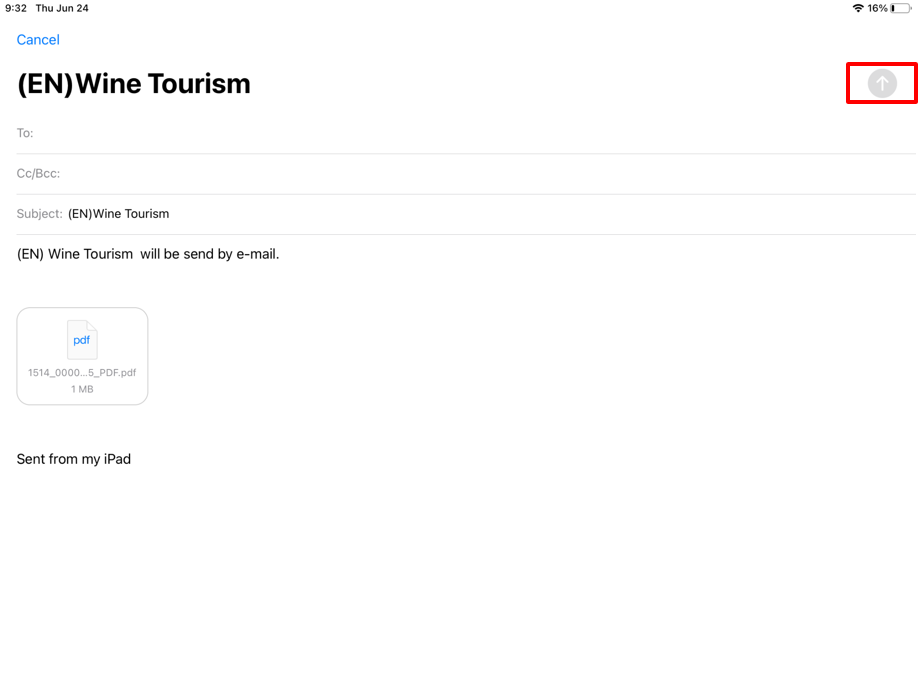This screenshot has height=687, width=918.
Task: Click the 1 MB attachment size label
Action: click(x=82, y=389)
